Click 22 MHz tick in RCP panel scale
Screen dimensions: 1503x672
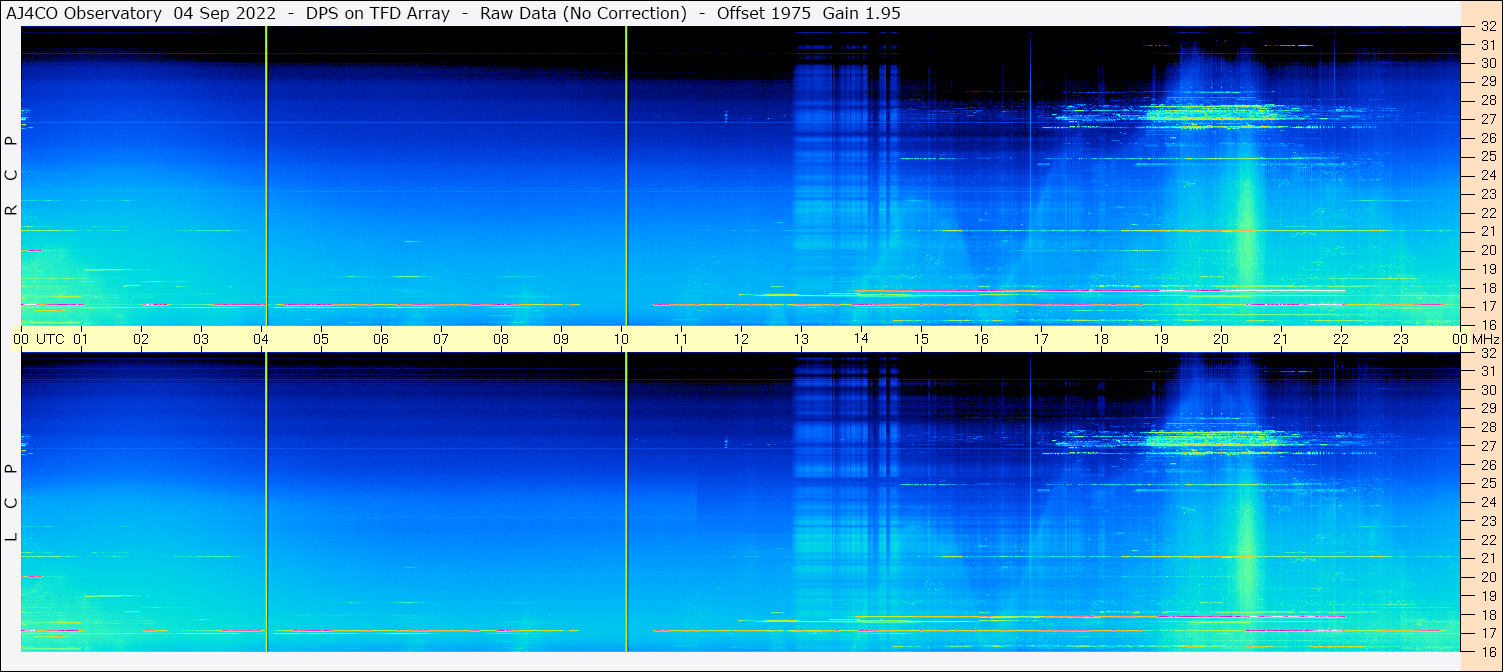(x=1487, y=213)
